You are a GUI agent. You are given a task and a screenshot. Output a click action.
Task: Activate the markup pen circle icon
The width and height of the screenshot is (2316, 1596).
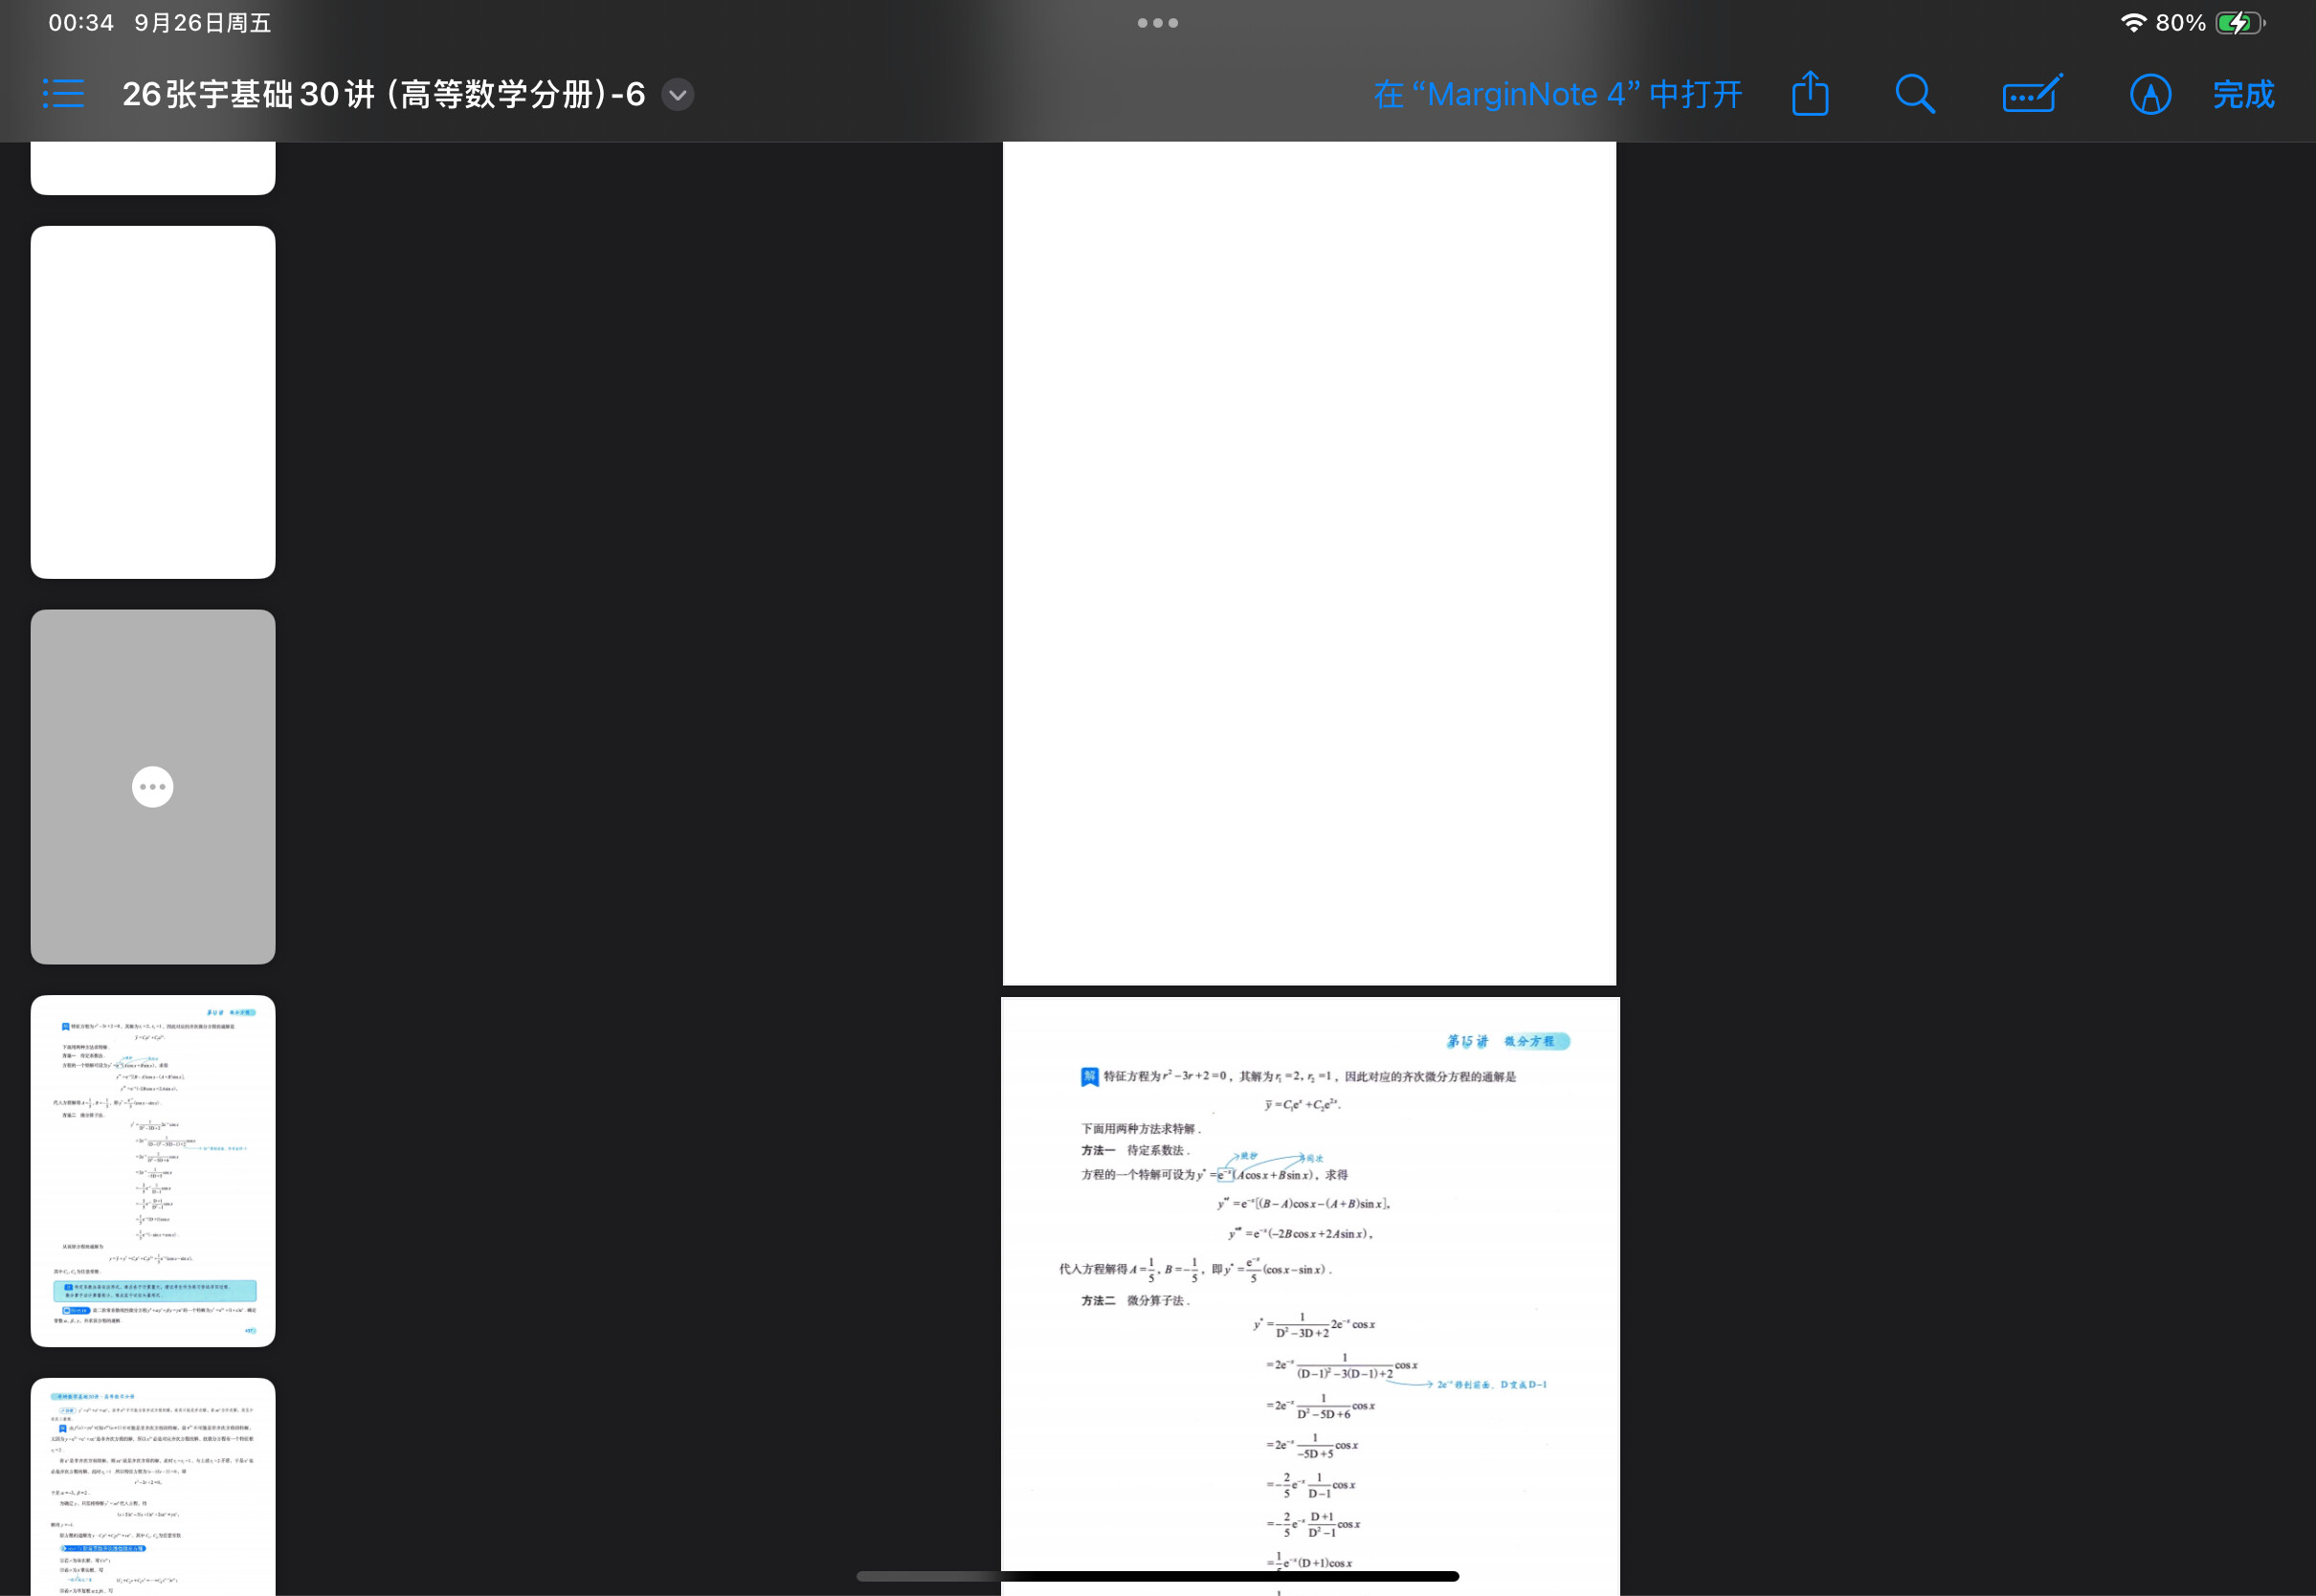coord(2150,95)
